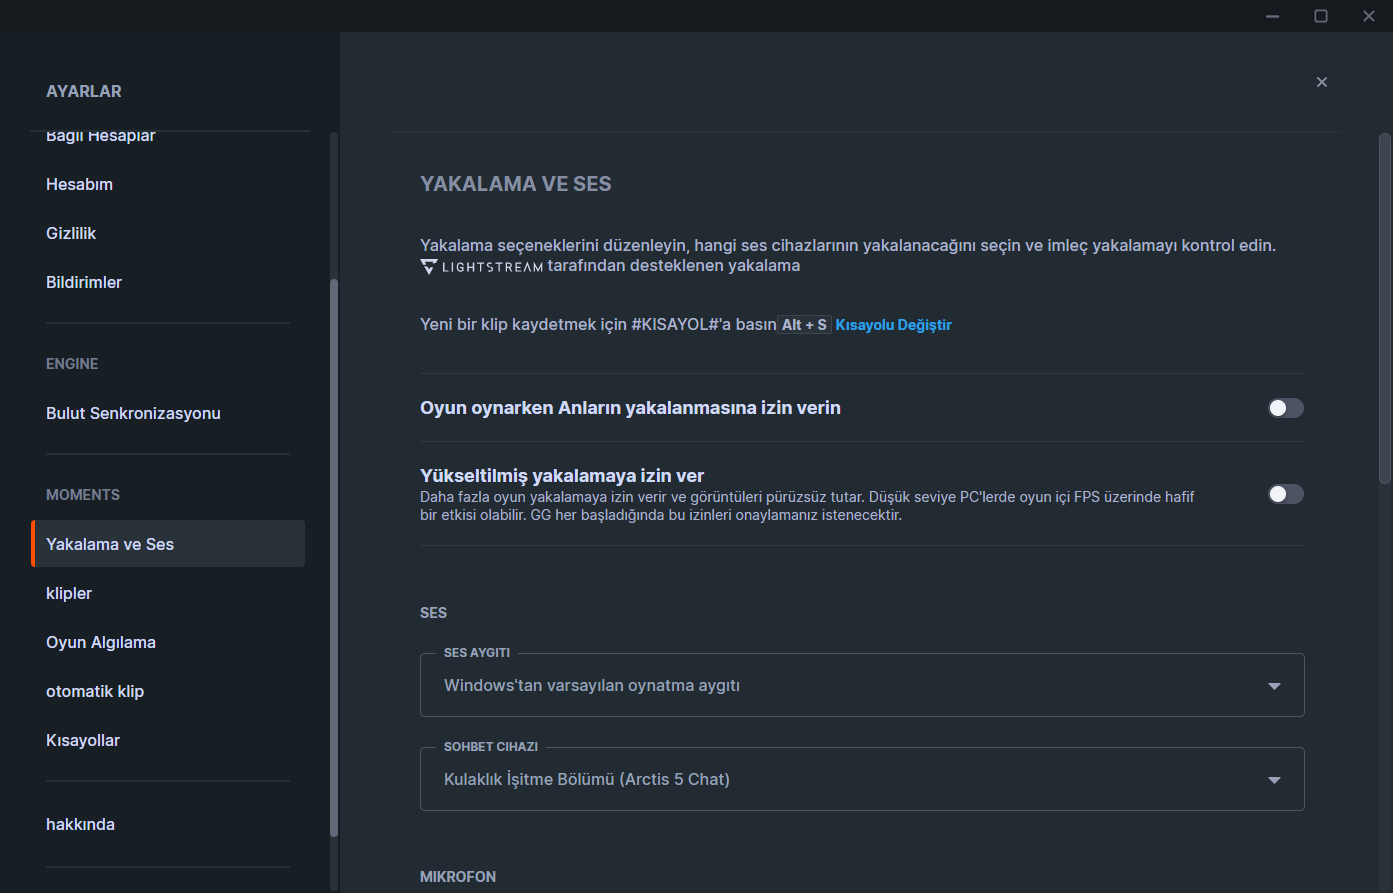
Task: Enable Anların yakalanmasına izin verin toggle
Action: [1285, 408]
